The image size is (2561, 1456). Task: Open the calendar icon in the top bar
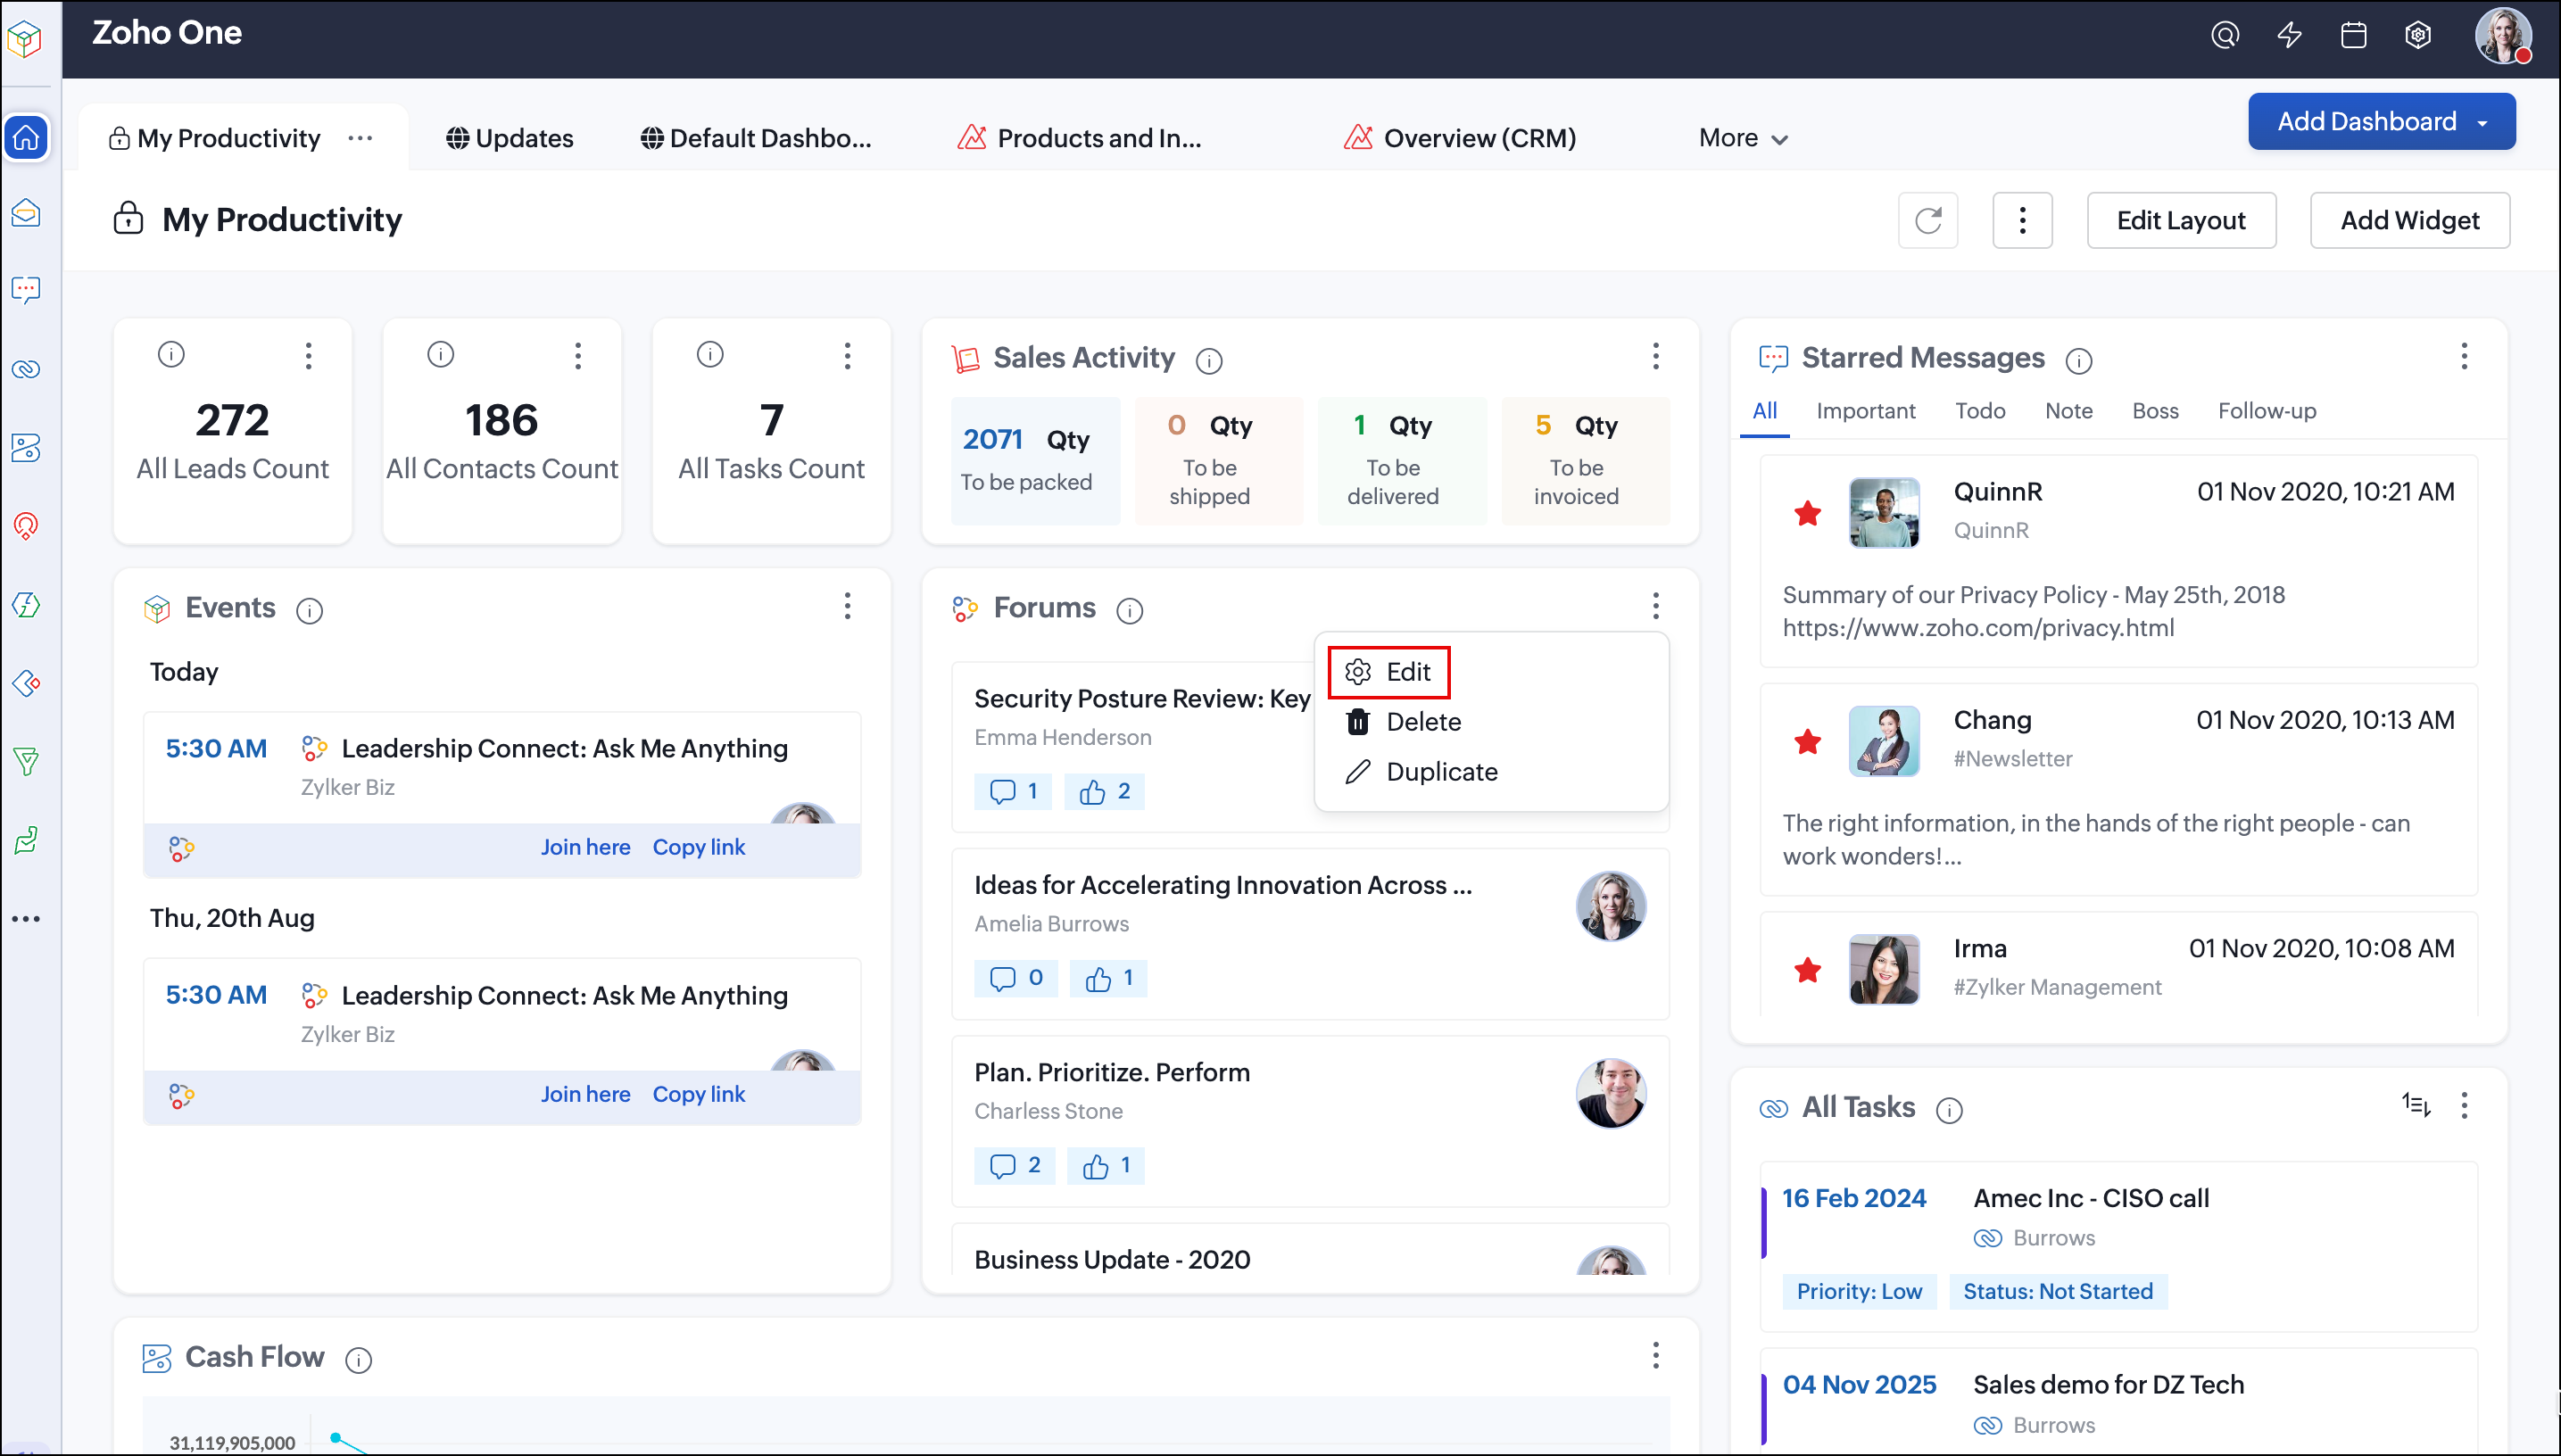pos(2353,36)
